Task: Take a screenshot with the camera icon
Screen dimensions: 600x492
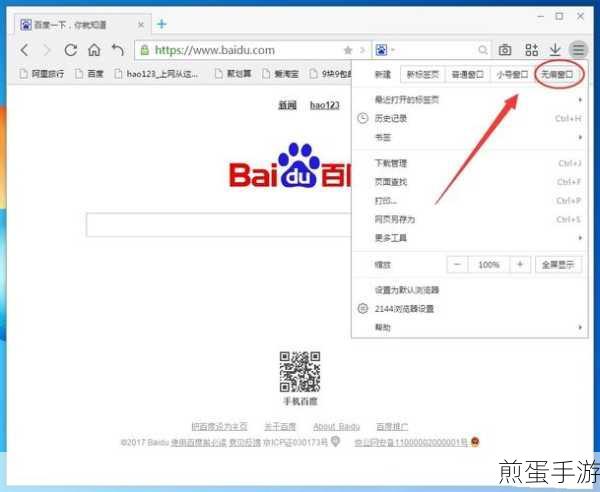Action: pos(505,50)
